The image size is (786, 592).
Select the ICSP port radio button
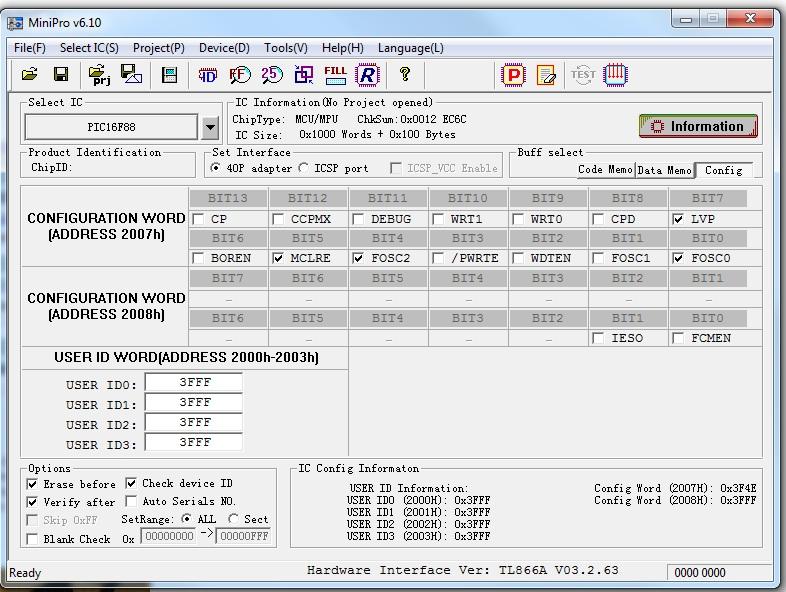[x=303, y=168]
